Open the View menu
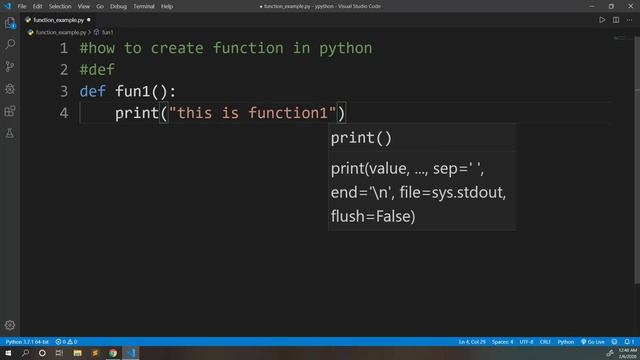Image resolution: width=640 pixels, height=360 pixels. (84, 6)
